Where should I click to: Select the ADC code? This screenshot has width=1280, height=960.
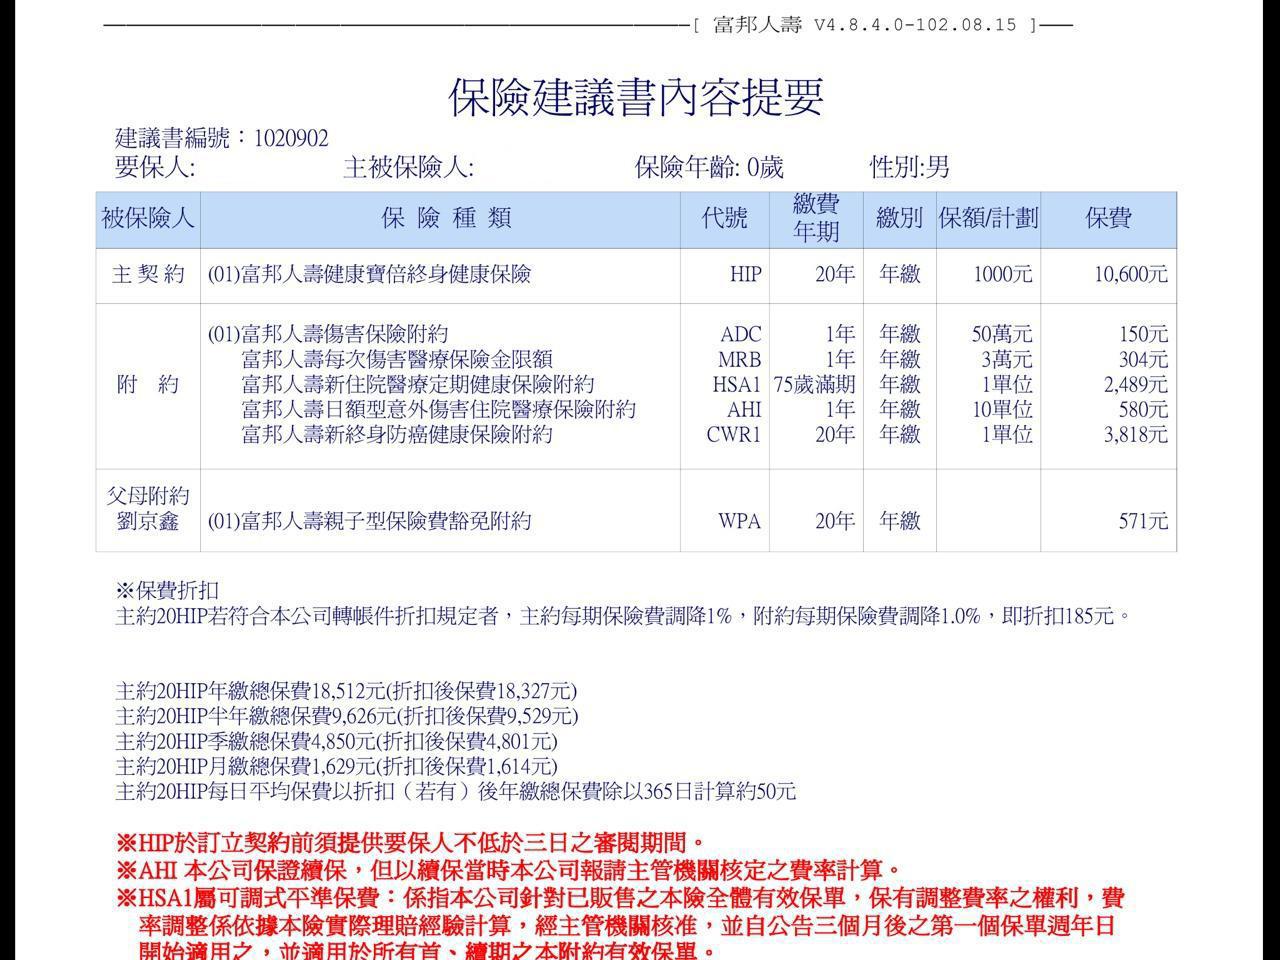740,334
